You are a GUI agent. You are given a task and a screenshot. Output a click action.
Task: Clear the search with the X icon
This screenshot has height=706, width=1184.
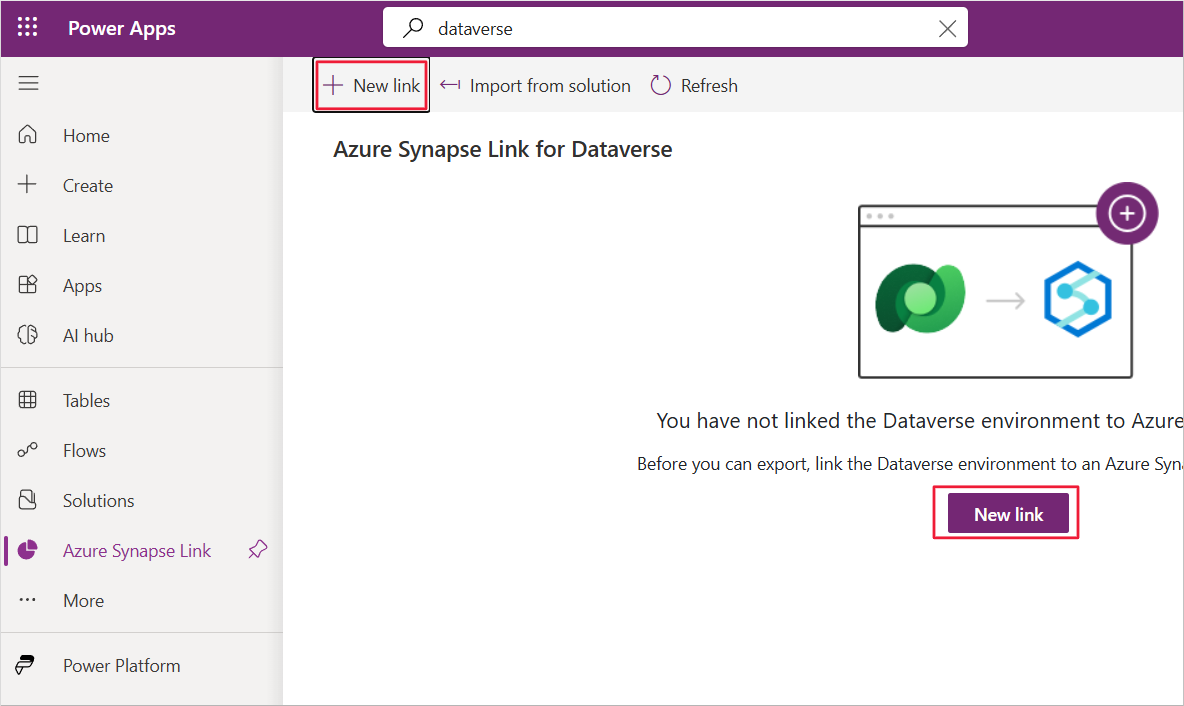[x=947, y=29]
